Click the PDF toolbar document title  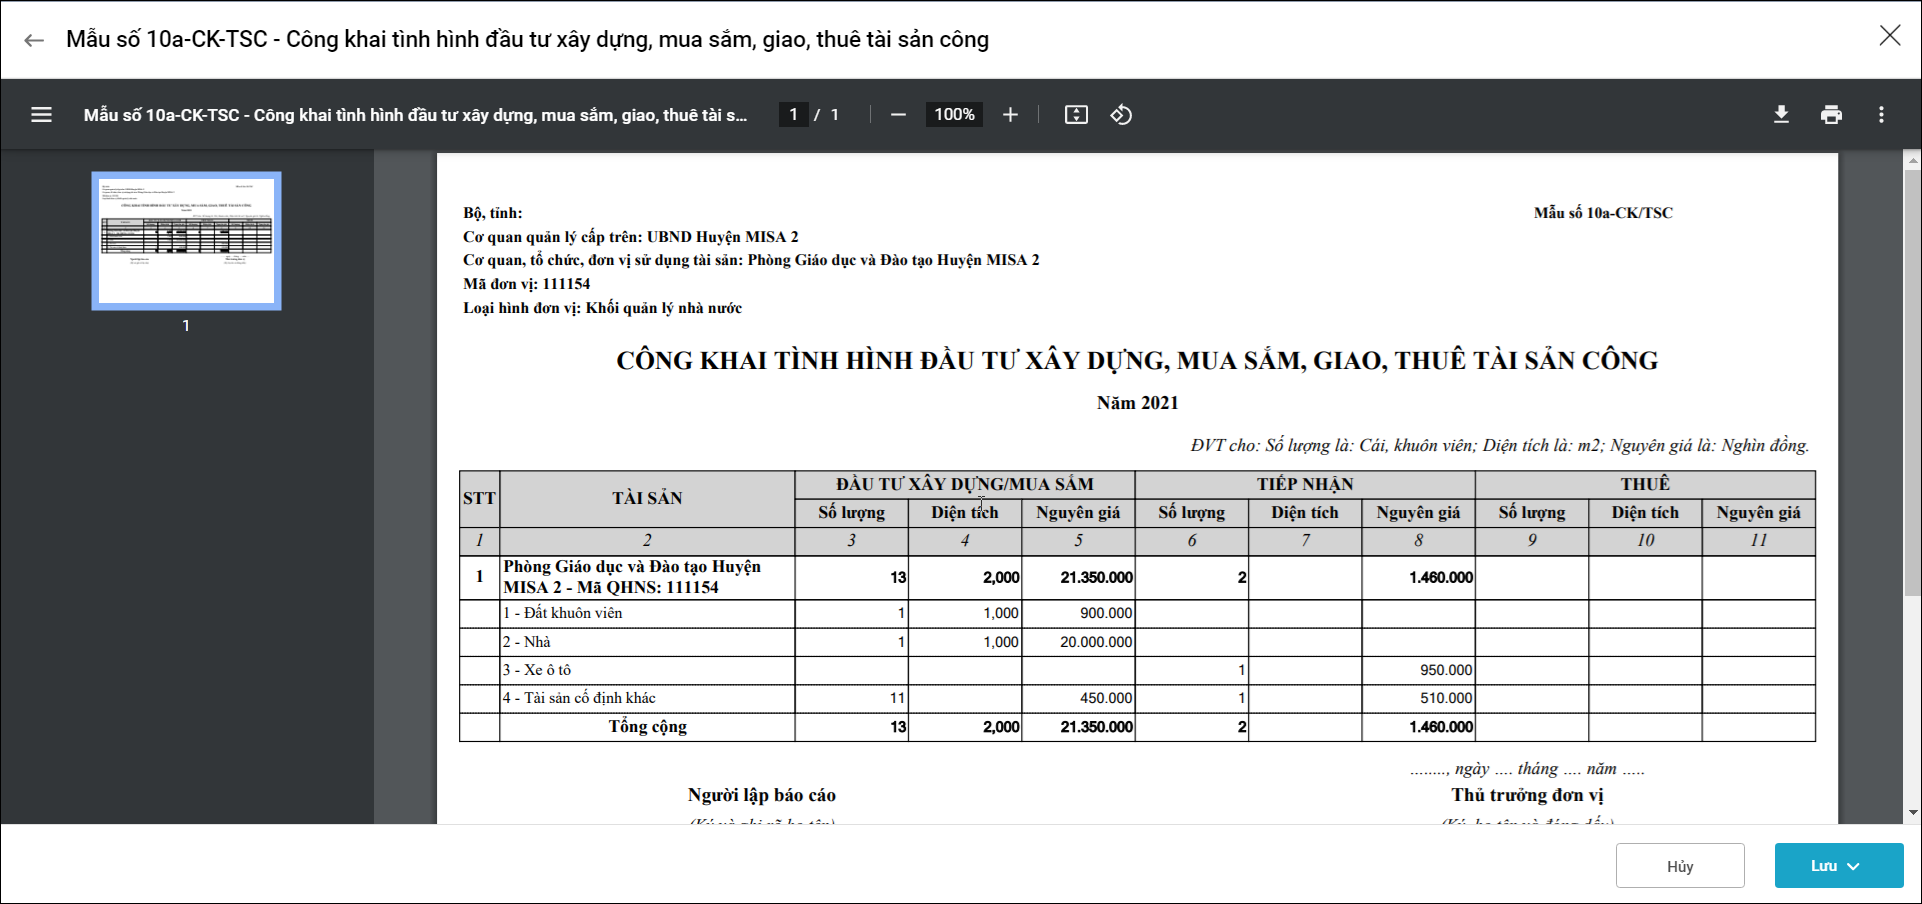[x=415, y=115]
